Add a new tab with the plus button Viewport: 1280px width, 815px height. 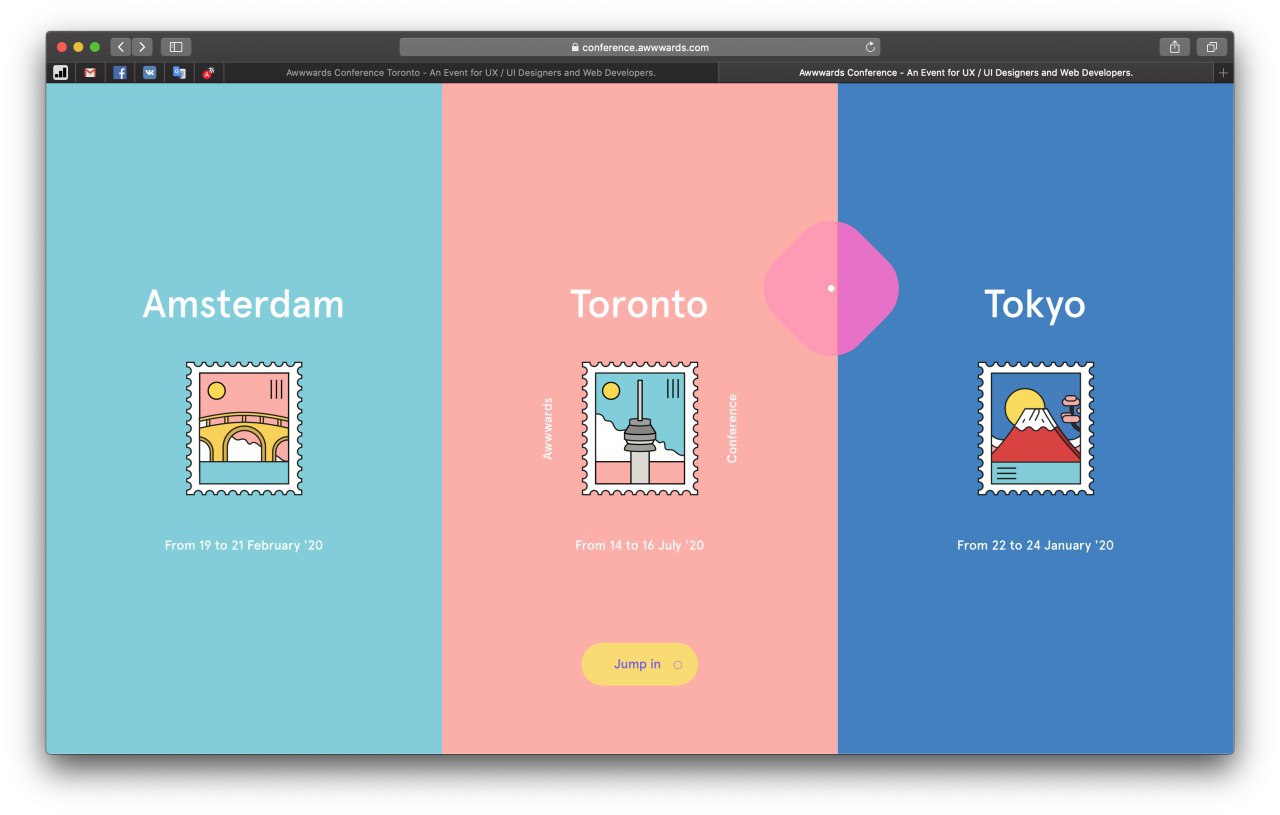(x=1223, y=73)
